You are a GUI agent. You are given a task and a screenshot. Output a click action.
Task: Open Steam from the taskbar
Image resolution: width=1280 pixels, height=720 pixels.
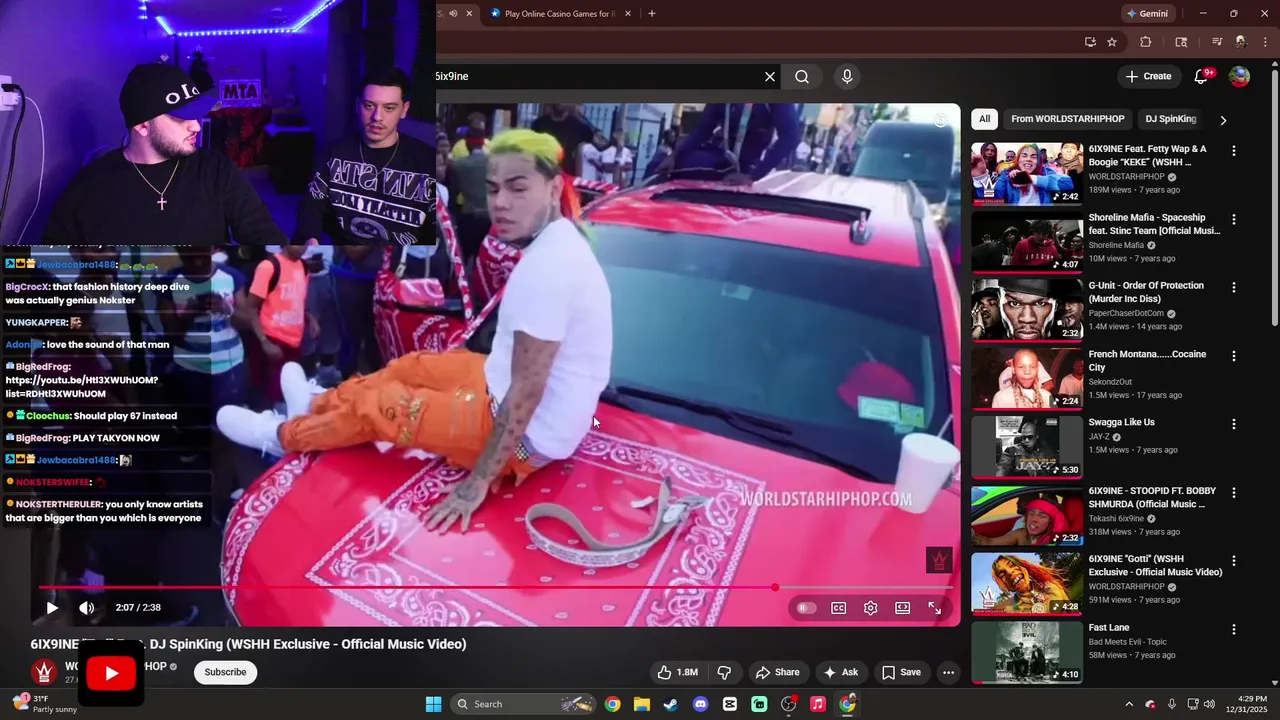(670, 704)
